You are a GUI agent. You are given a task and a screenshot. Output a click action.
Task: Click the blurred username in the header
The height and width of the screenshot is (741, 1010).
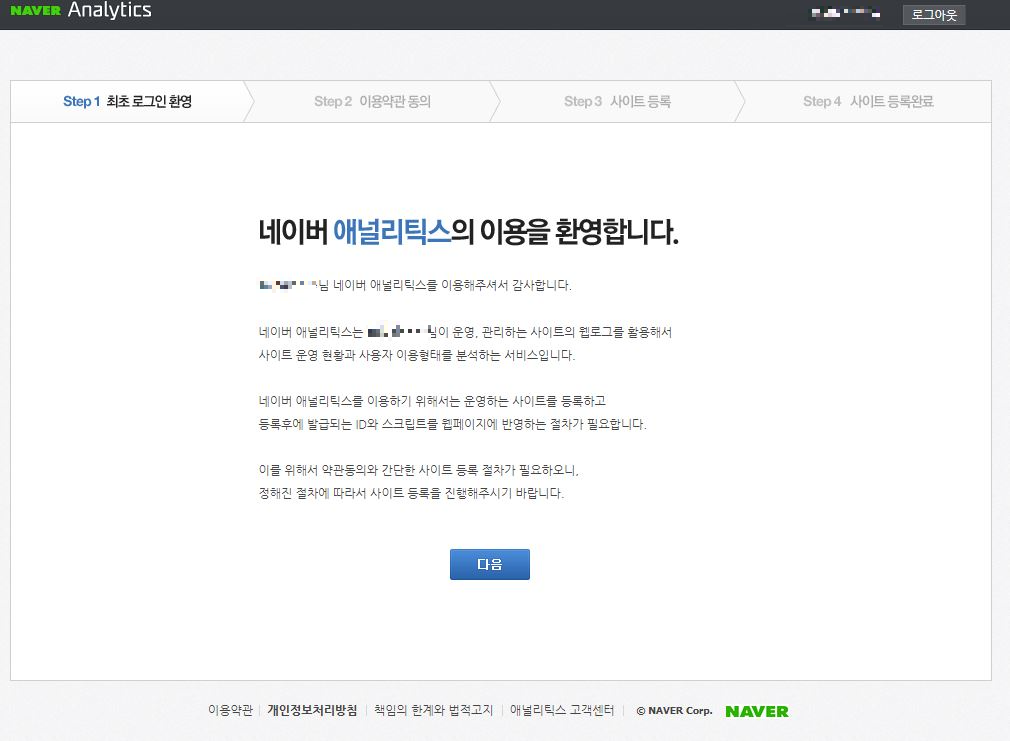click(x=846, y=13)
